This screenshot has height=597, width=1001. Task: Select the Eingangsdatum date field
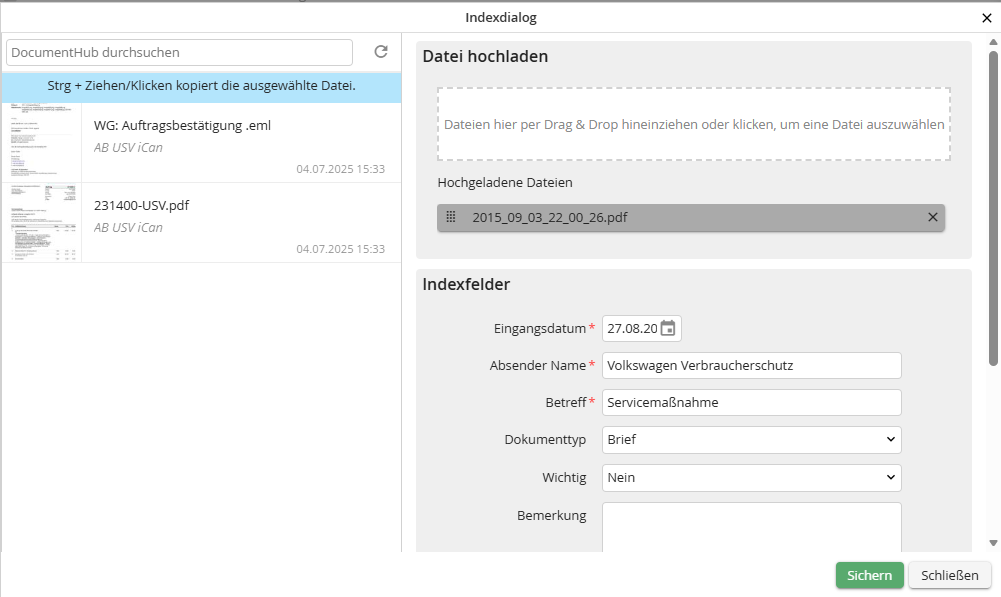(x=630, y=328)
